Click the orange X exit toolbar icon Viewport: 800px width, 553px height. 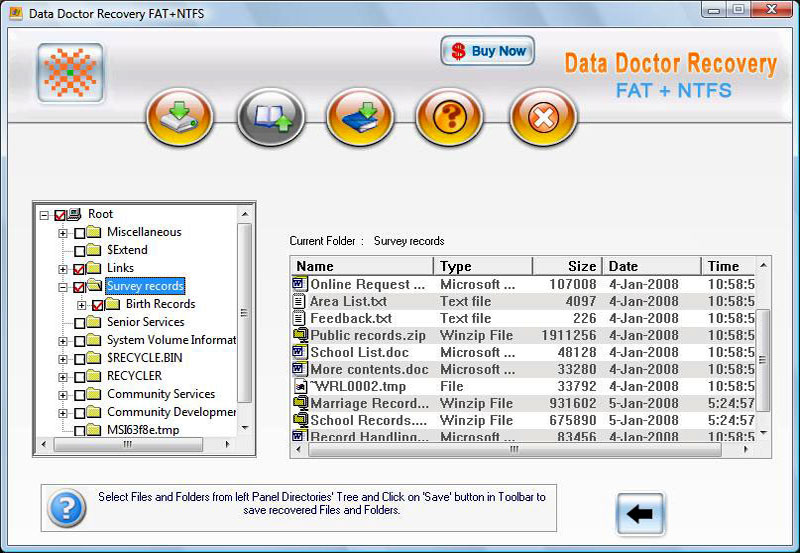click(543, 117)
